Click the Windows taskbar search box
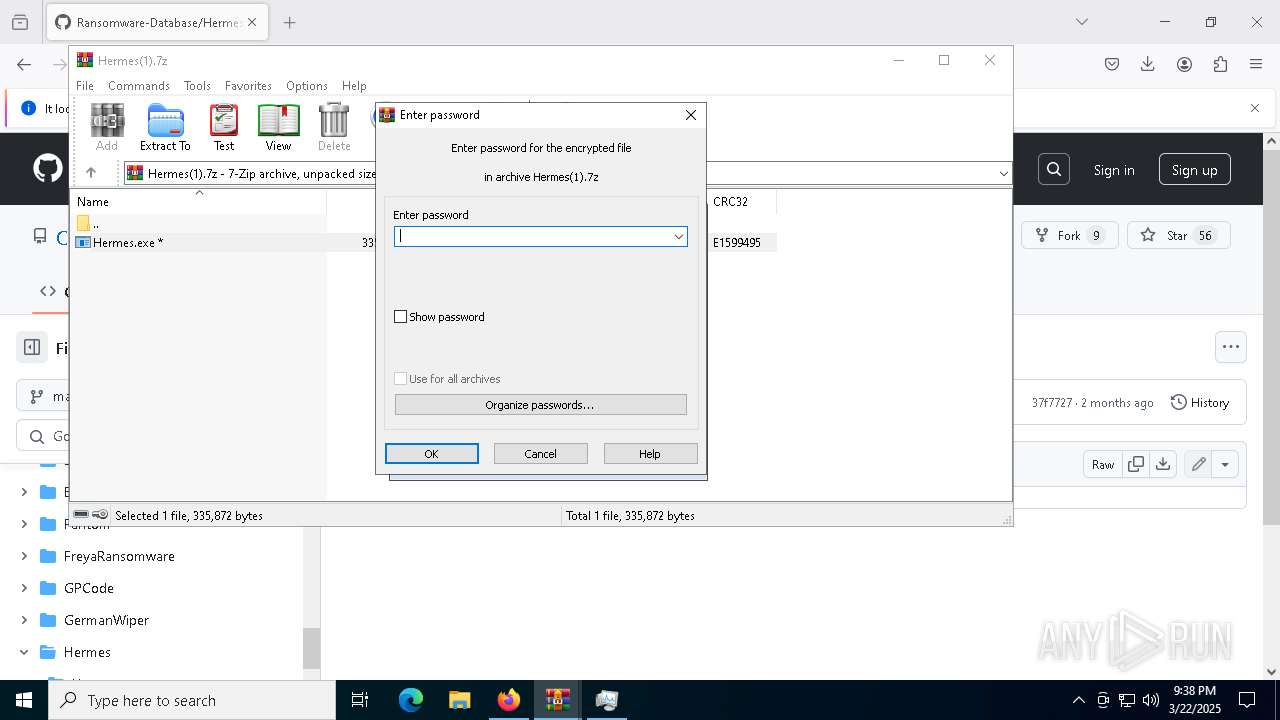The height and width of the screenshot is (720, 1280). 192,700
